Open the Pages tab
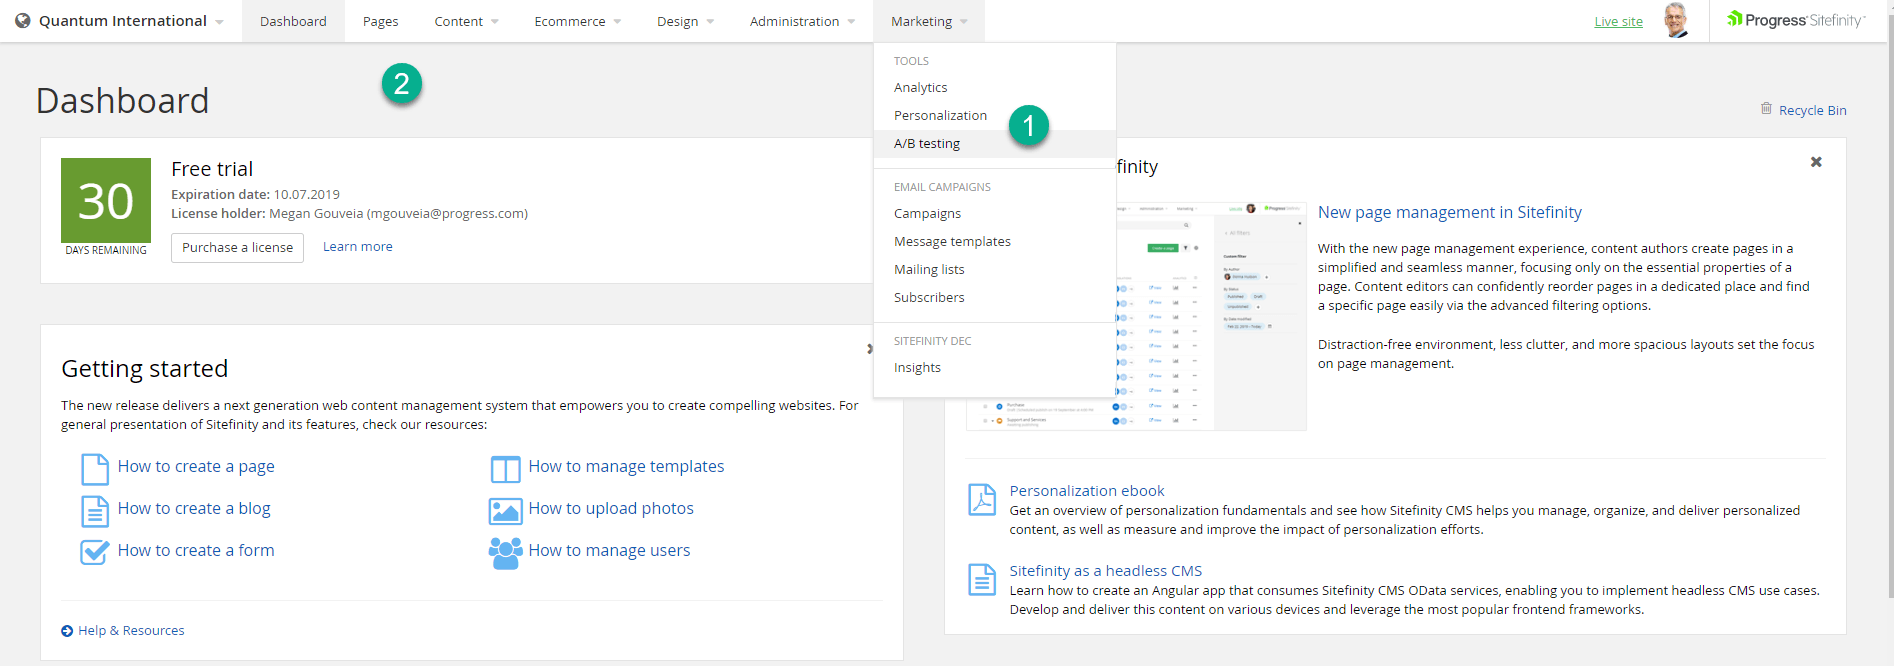This screenshot has width=1894, height=666. pos(380,21)
